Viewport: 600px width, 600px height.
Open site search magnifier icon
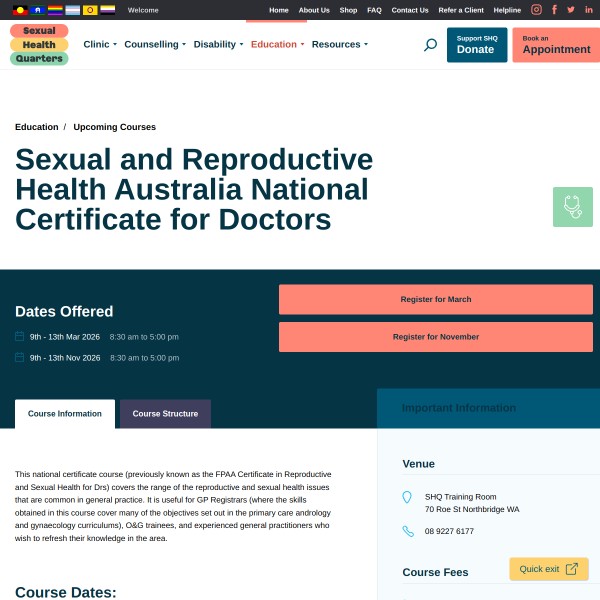click(x=430, y=45)
